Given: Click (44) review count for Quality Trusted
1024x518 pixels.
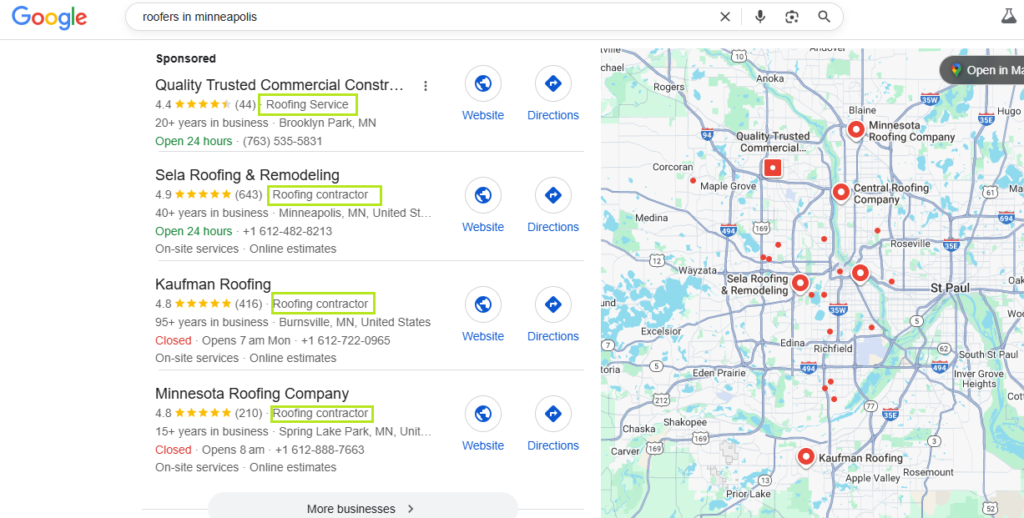Looking at the screenshot, I should (x=246, y=105).
